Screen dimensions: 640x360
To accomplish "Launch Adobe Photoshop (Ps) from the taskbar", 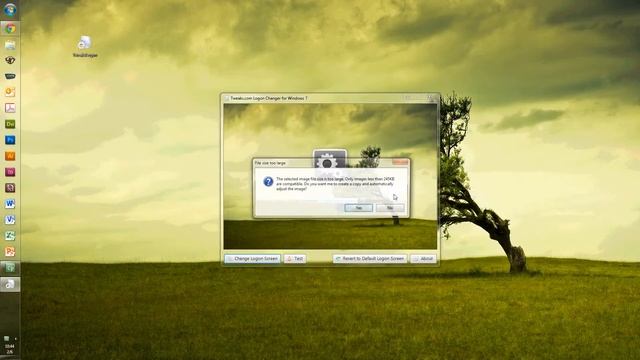I will click(10, 140).
